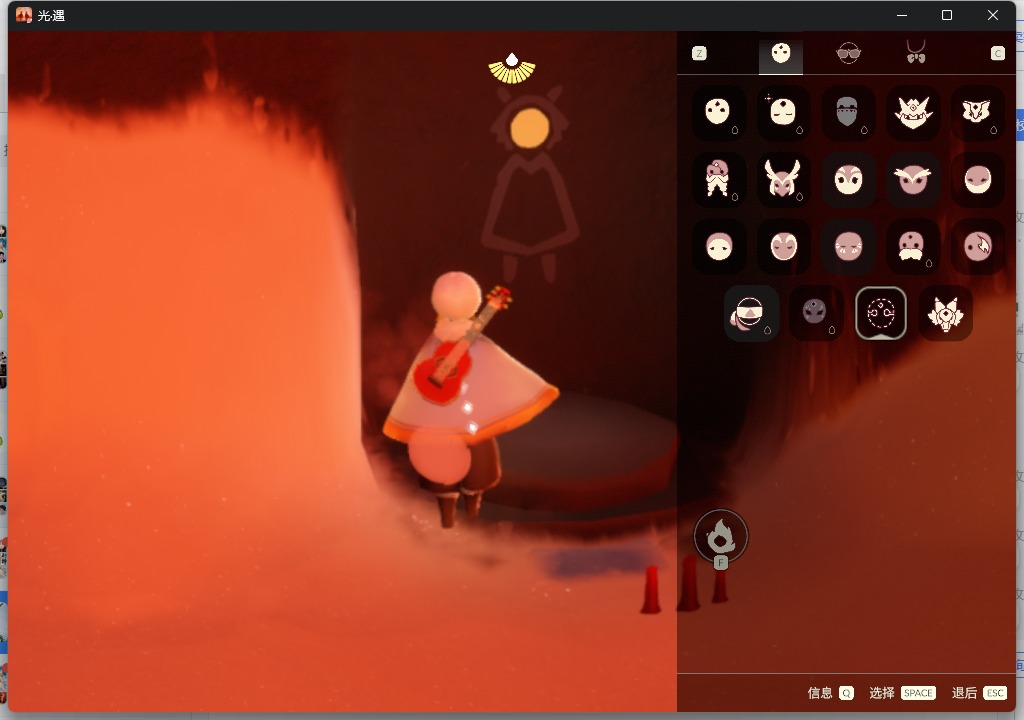This screenshot has width=1024, height=720.
Task: Equip the feathered eyebrow owl mask
Action: (x=913, y=179)
